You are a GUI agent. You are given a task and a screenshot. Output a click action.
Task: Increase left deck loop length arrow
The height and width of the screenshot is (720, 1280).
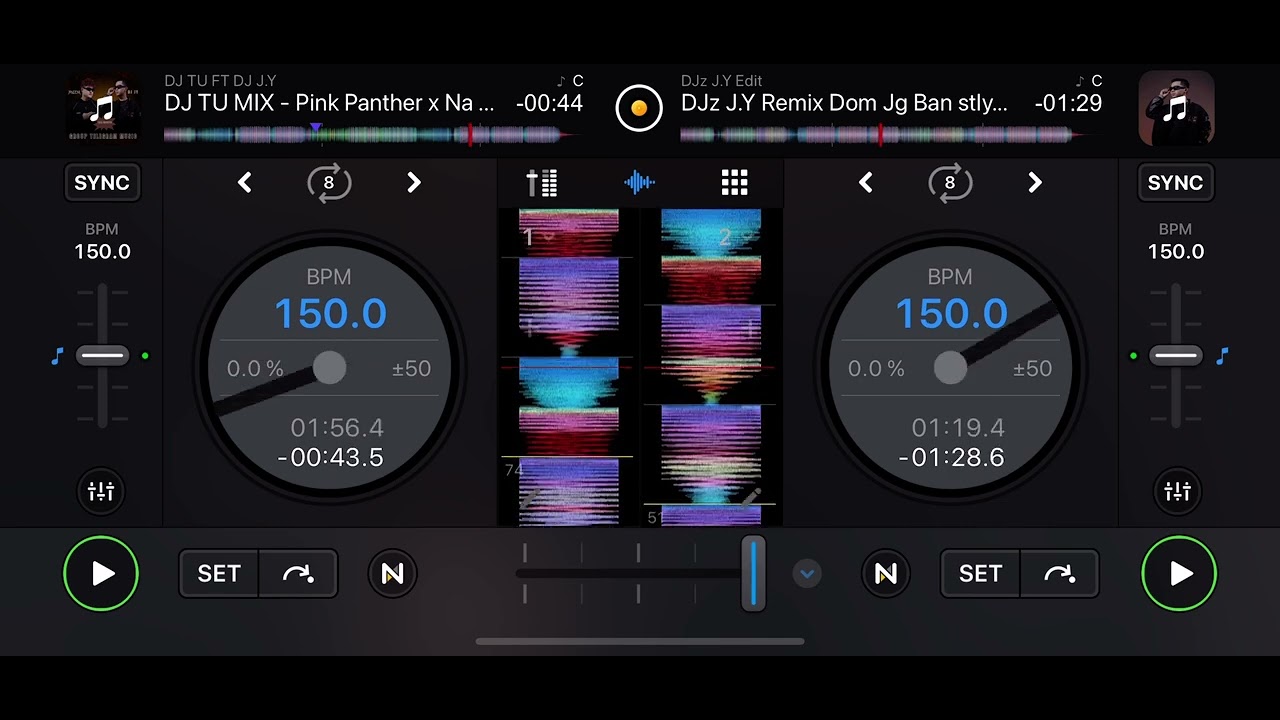point(414,183)
